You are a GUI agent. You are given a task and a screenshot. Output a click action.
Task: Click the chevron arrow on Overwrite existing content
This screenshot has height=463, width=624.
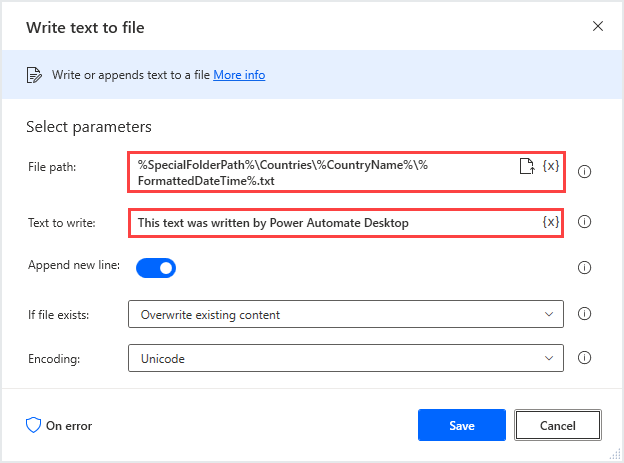tap(548, 315)
